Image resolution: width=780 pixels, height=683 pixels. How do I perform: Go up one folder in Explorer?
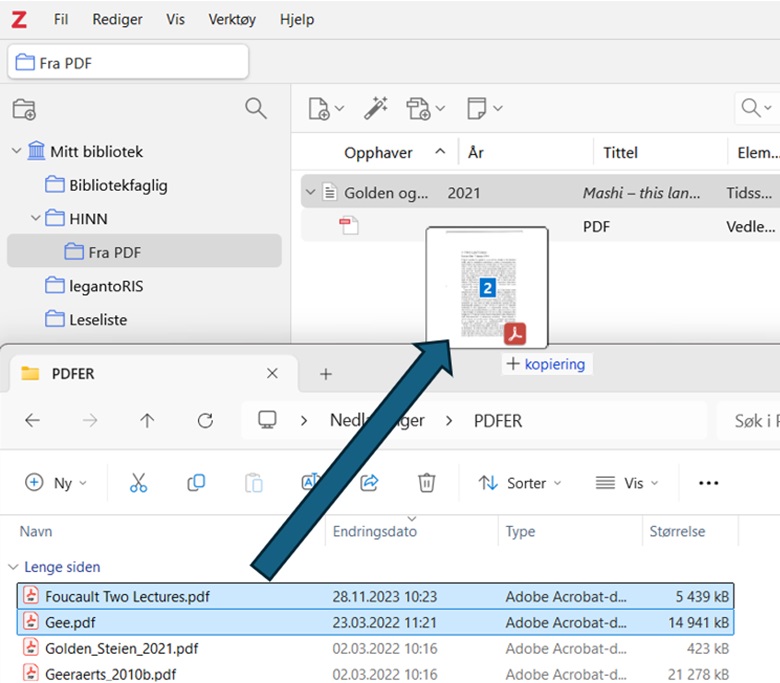[147, 420]
